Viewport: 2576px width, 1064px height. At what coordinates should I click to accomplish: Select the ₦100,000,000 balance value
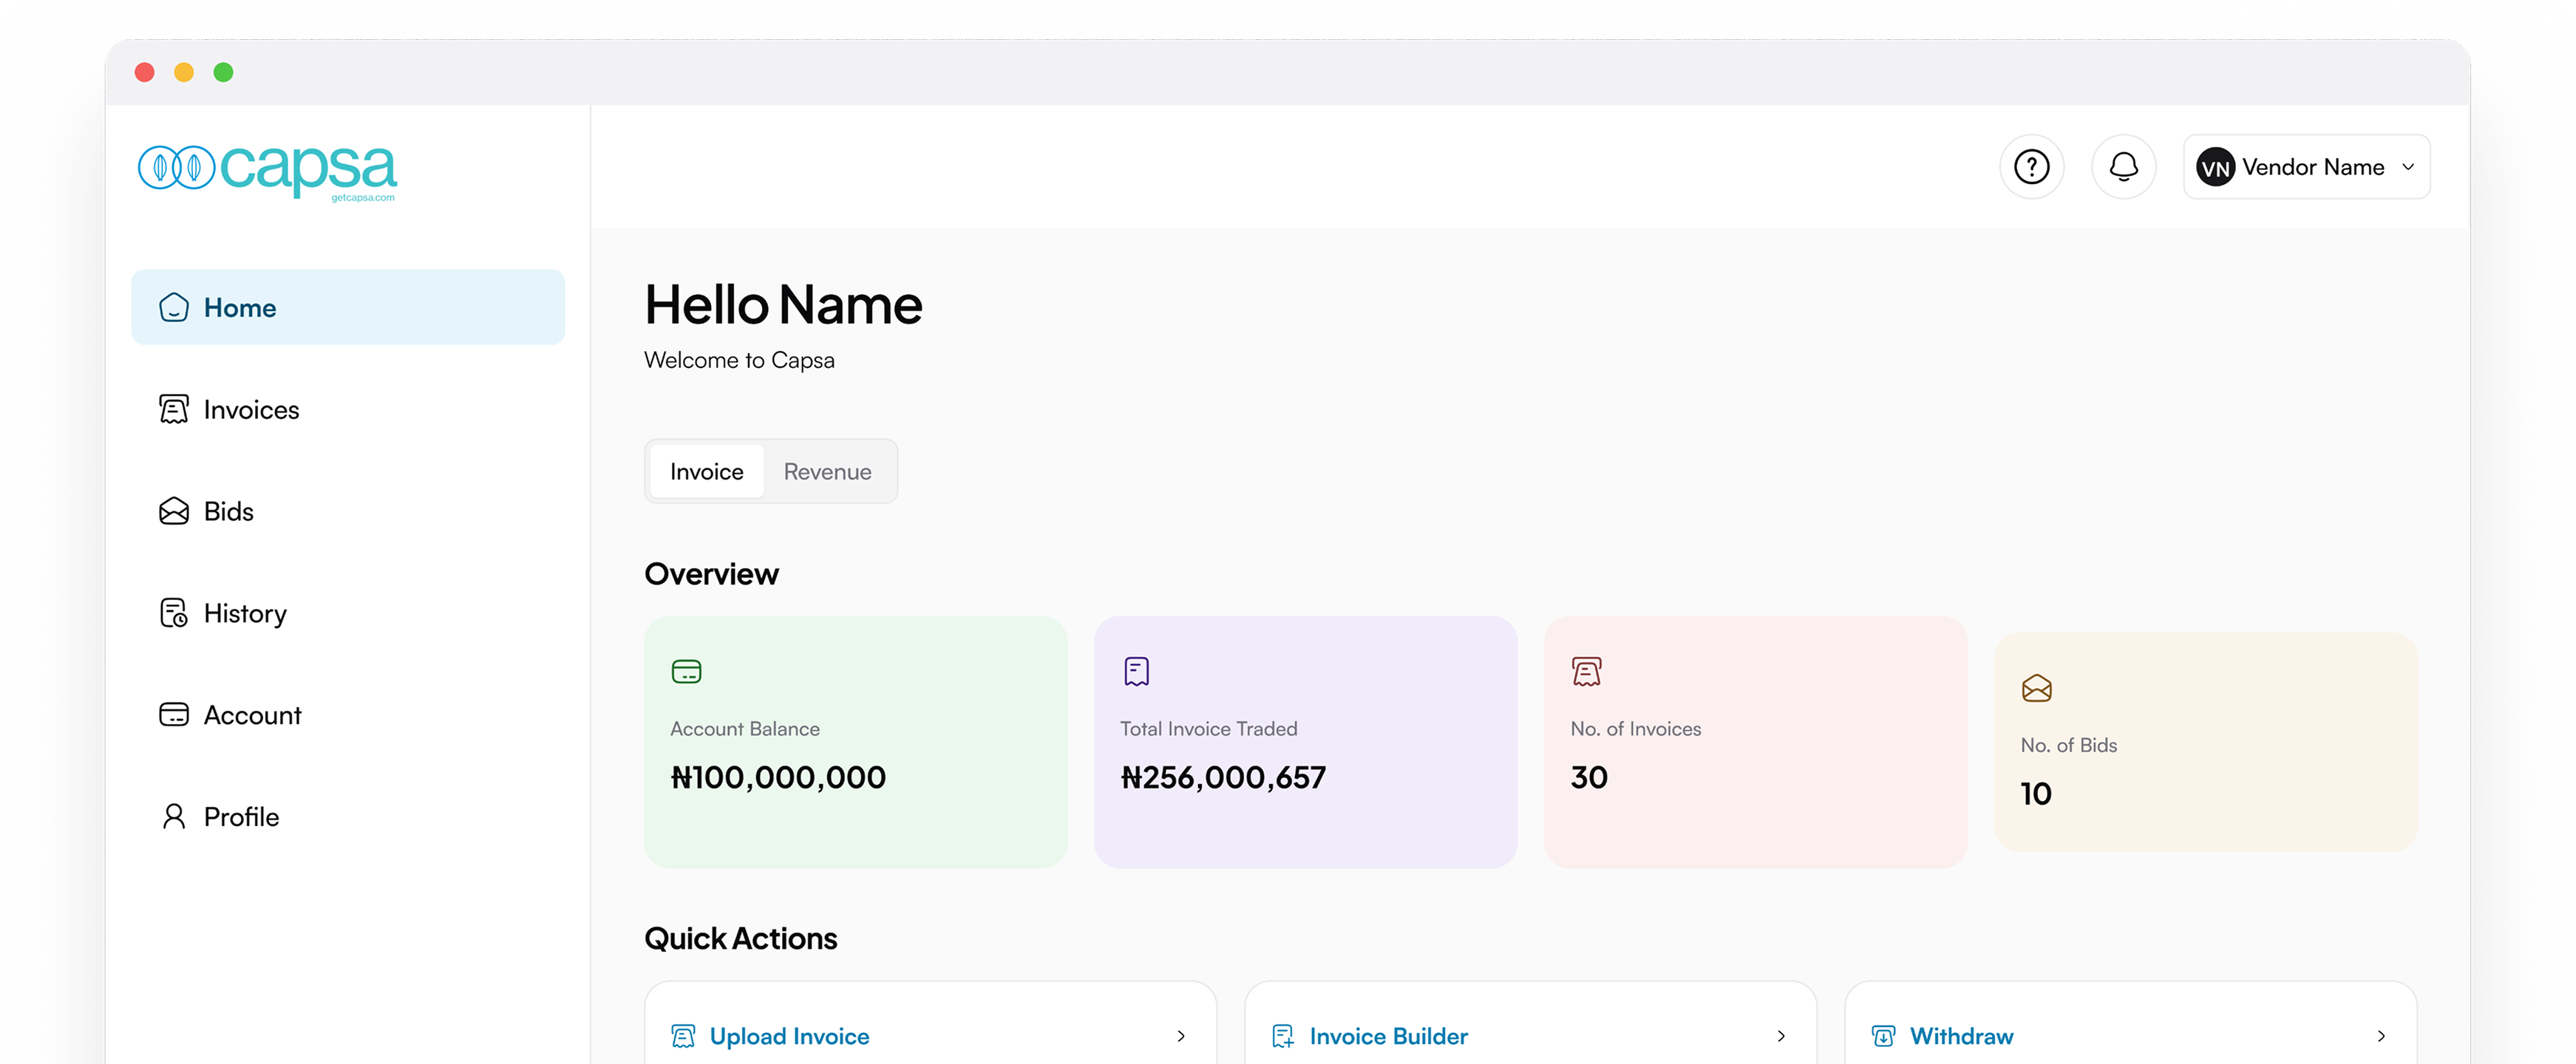coord(778,777)
